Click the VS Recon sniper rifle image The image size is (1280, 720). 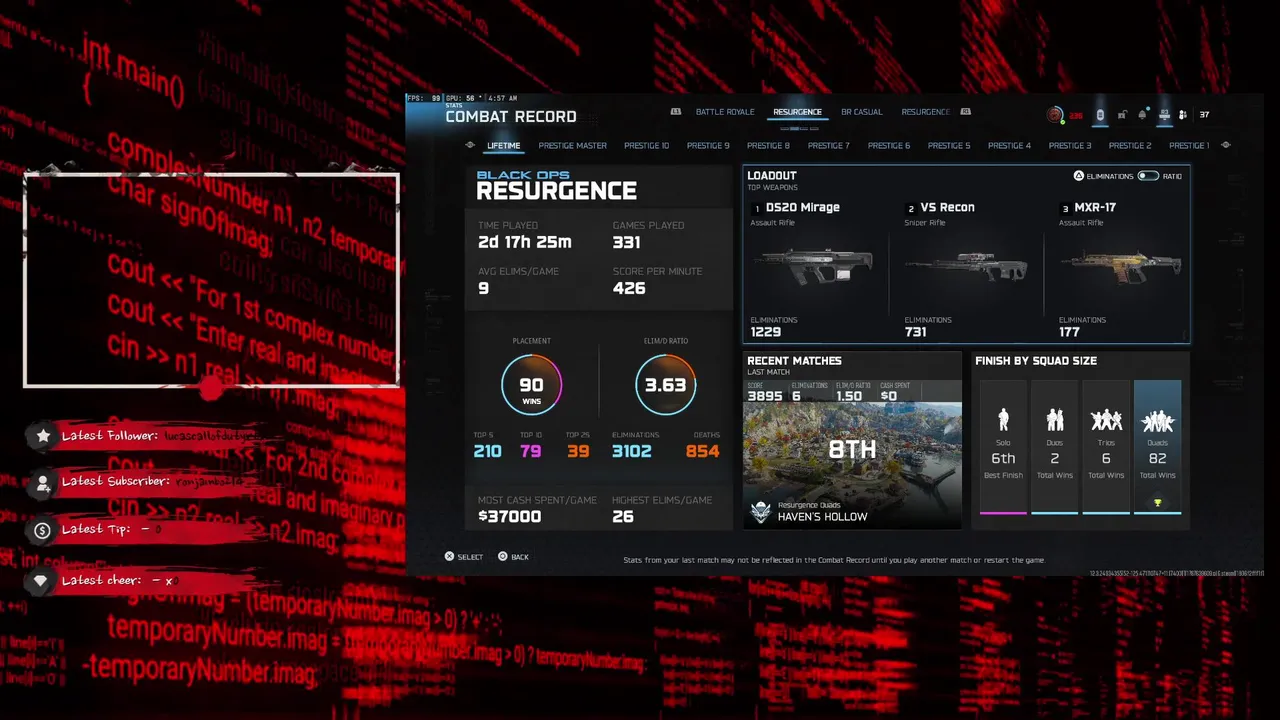click(x=967, y=267)
